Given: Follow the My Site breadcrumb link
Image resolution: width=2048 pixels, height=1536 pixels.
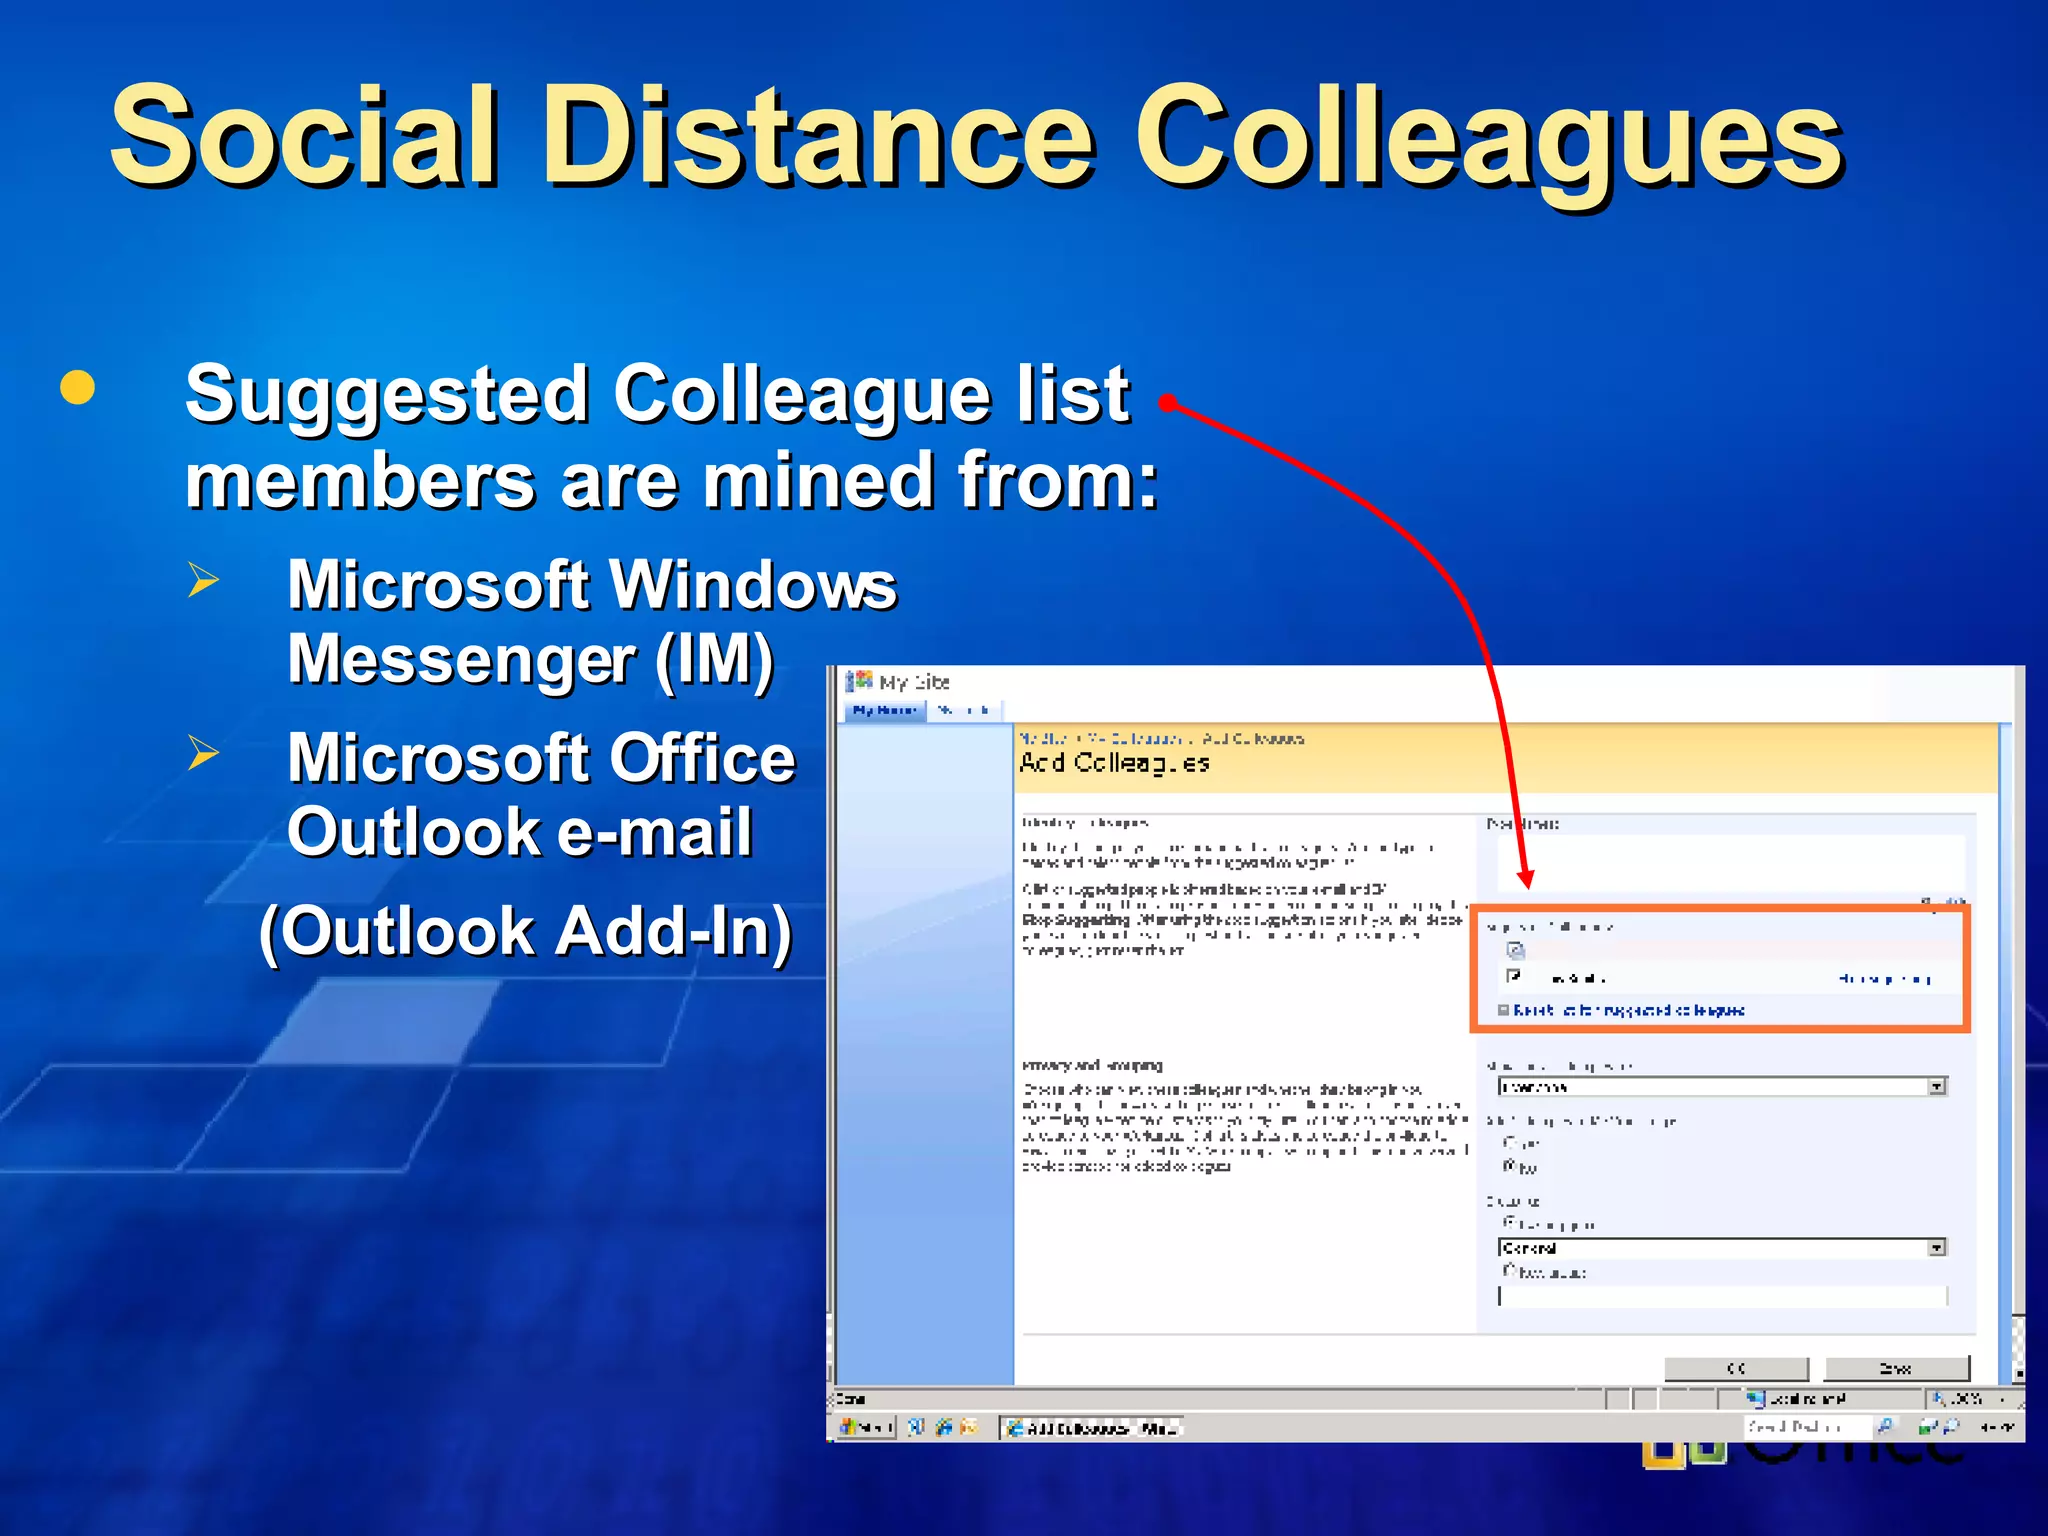Looking at the screenshot, I should point(1044,739).
